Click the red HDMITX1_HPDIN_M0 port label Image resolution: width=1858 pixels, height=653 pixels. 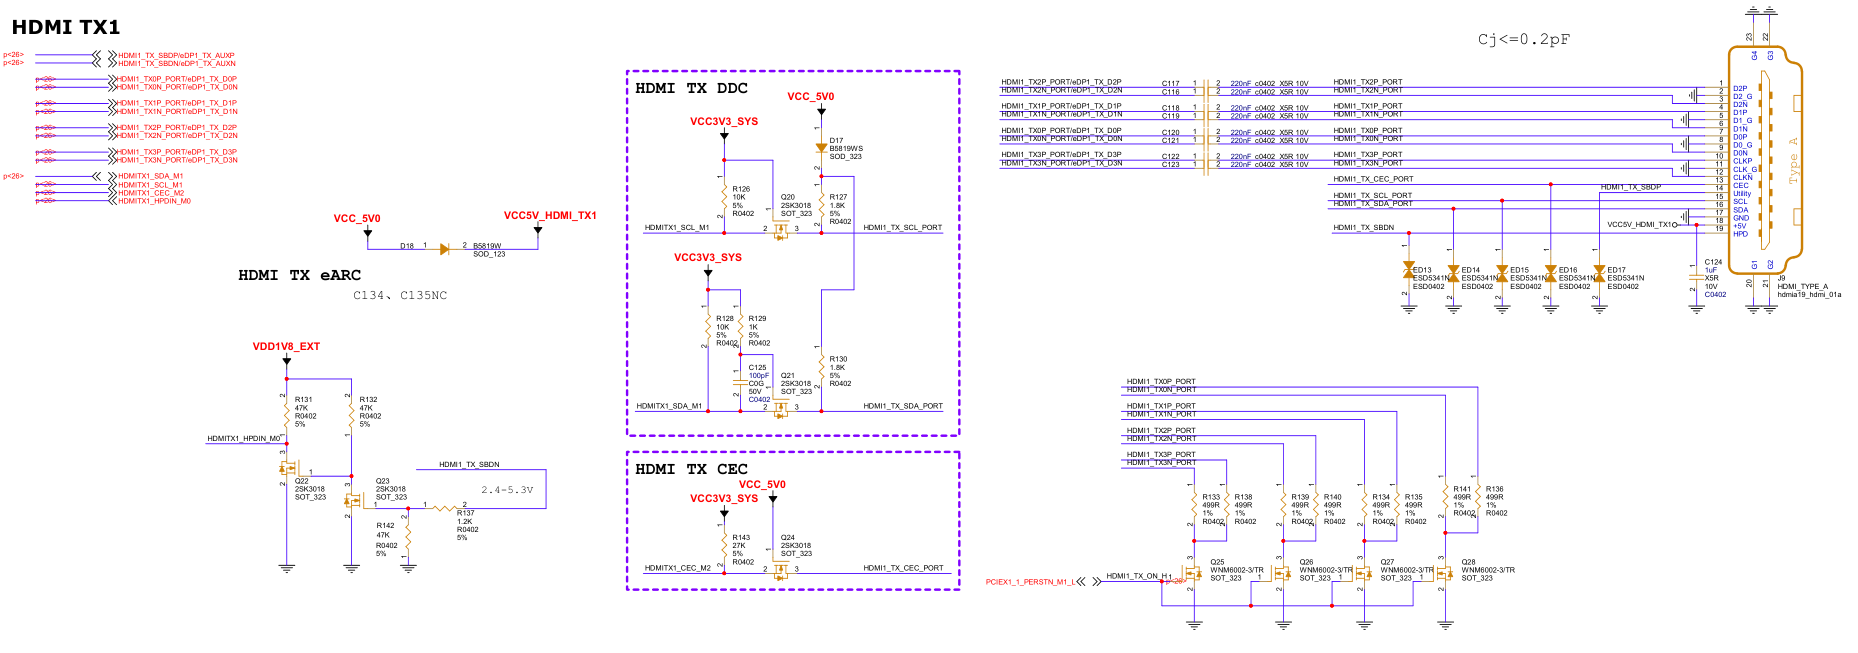click(x=155, y=201)
